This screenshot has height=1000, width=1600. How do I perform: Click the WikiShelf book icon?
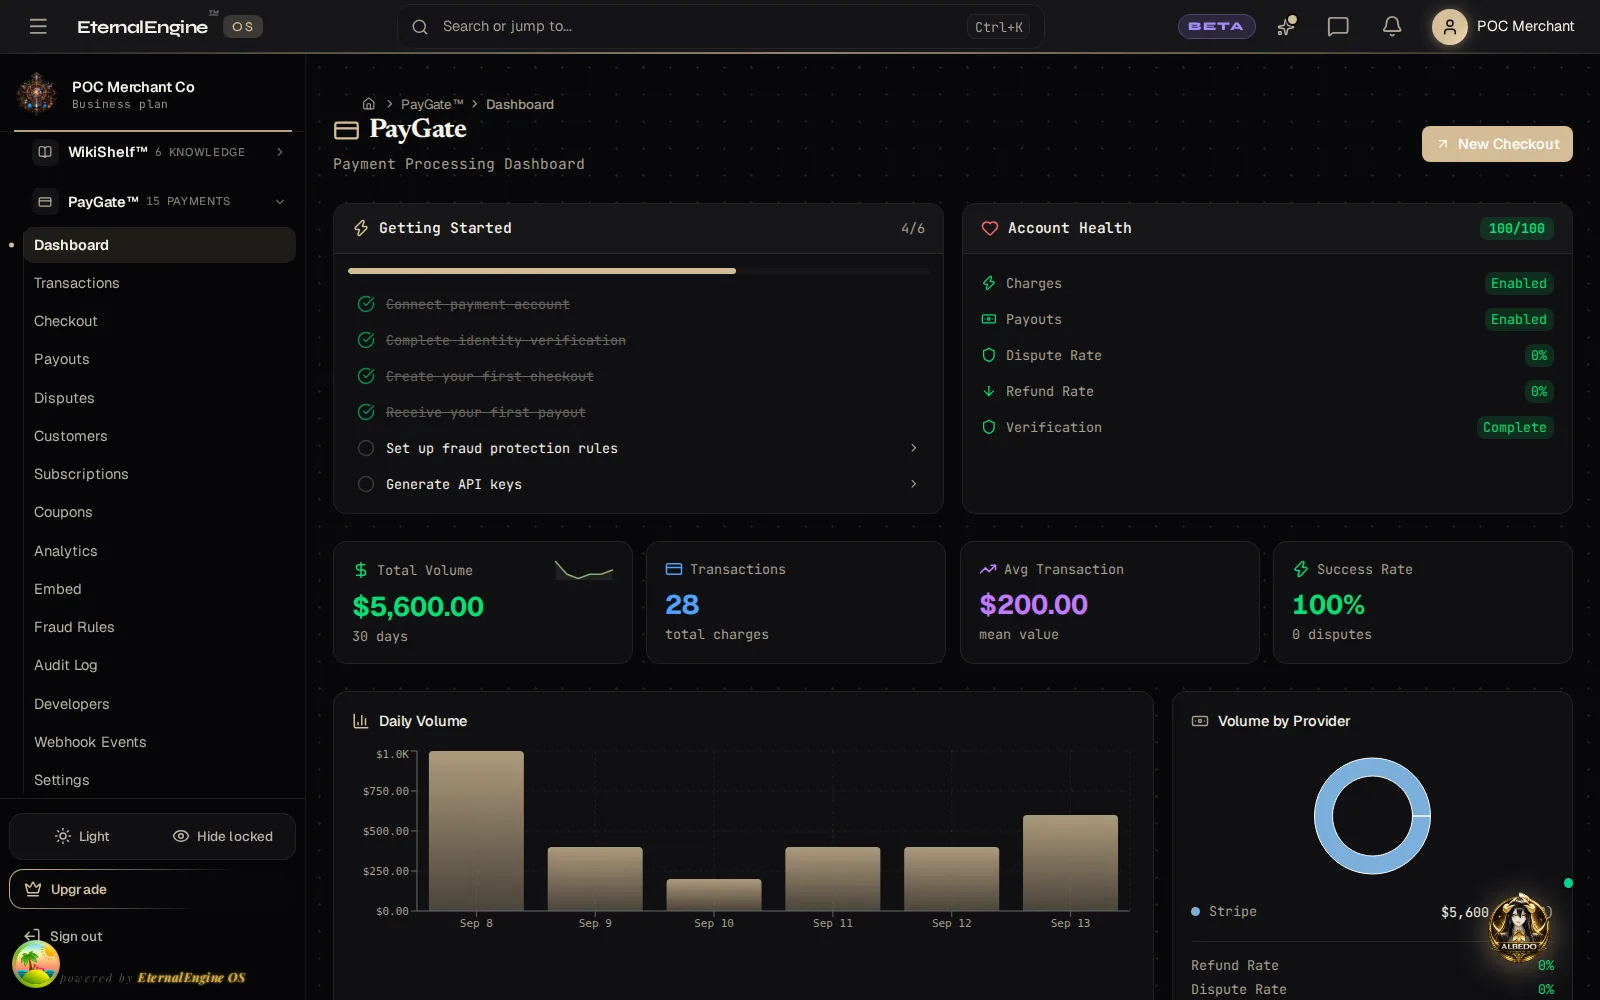(x=45, y=152)
